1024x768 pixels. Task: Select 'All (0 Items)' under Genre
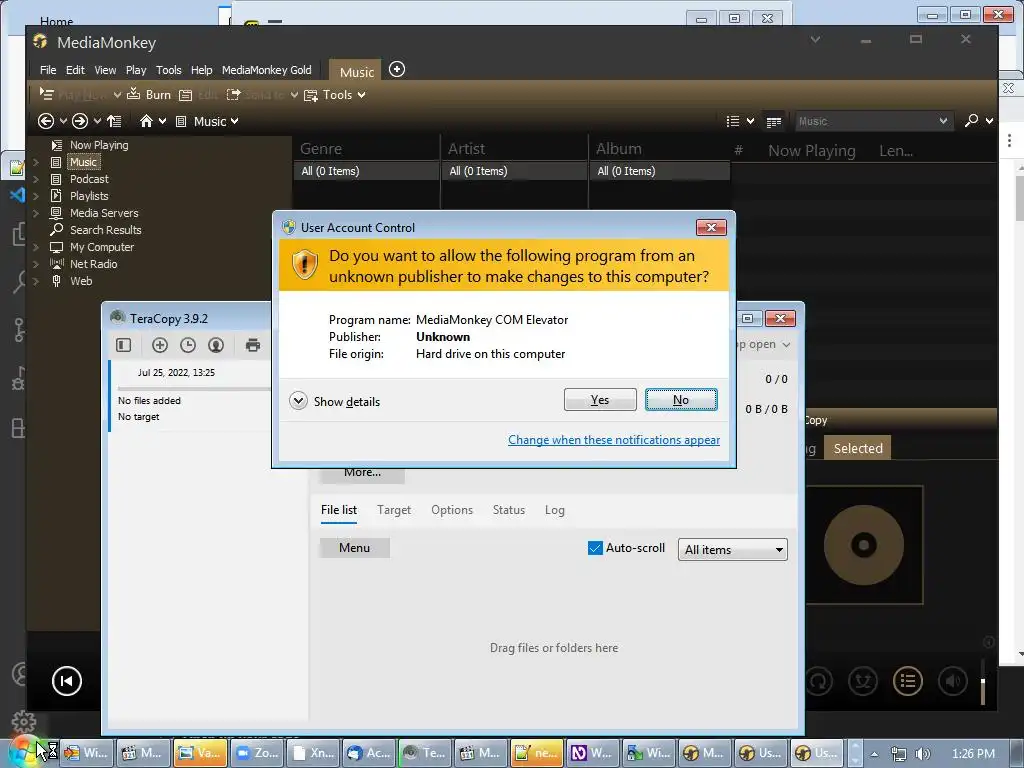pyautogui.click(x=366, y=171)
